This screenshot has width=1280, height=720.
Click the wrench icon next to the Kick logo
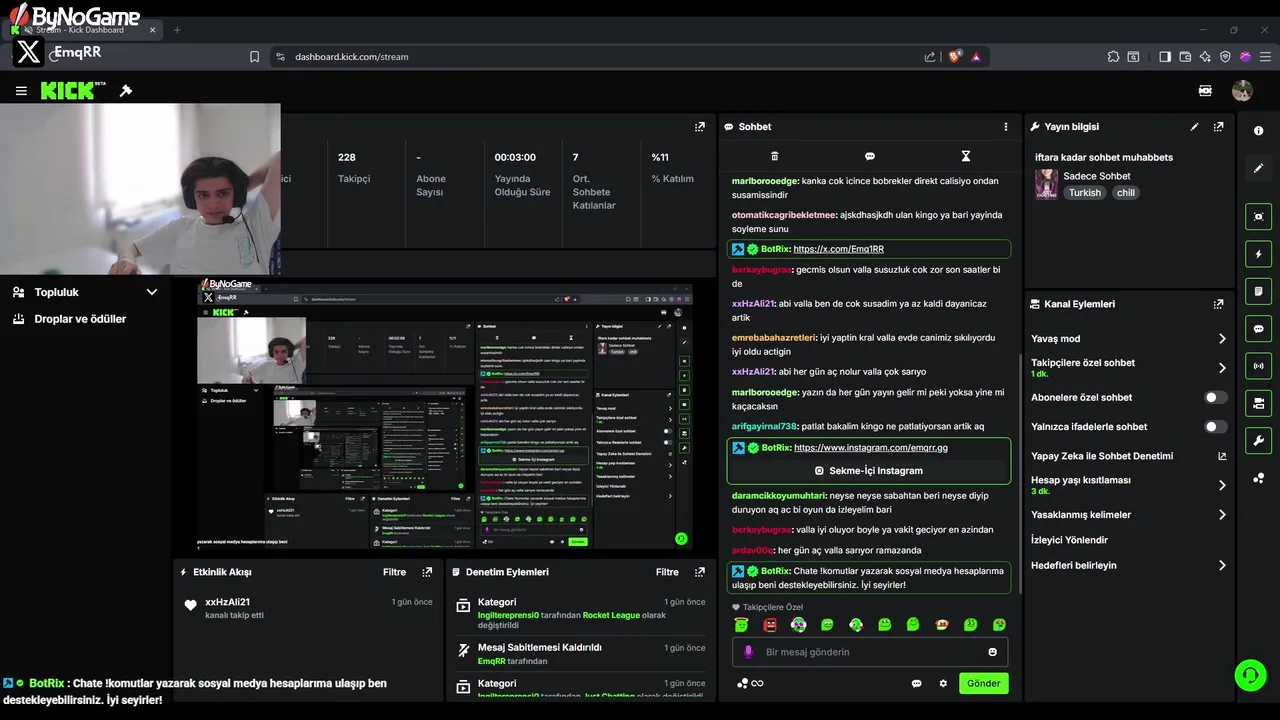point(126,91)
